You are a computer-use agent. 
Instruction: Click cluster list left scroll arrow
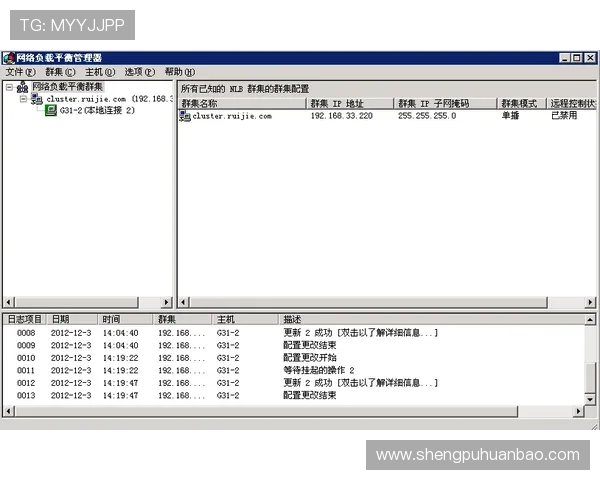click(x=183, y=302)
